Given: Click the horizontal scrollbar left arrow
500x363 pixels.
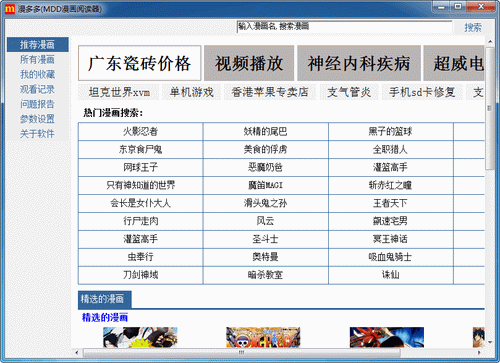Looking at the screenshot, I should 77,352.
